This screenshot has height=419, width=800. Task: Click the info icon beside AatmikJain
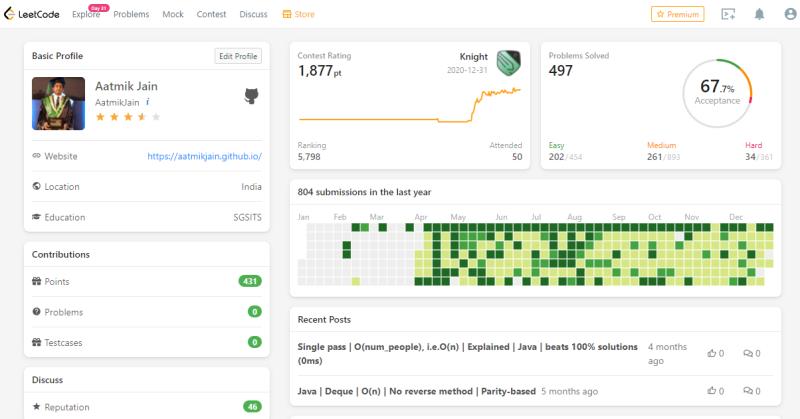tap(148, 102)
